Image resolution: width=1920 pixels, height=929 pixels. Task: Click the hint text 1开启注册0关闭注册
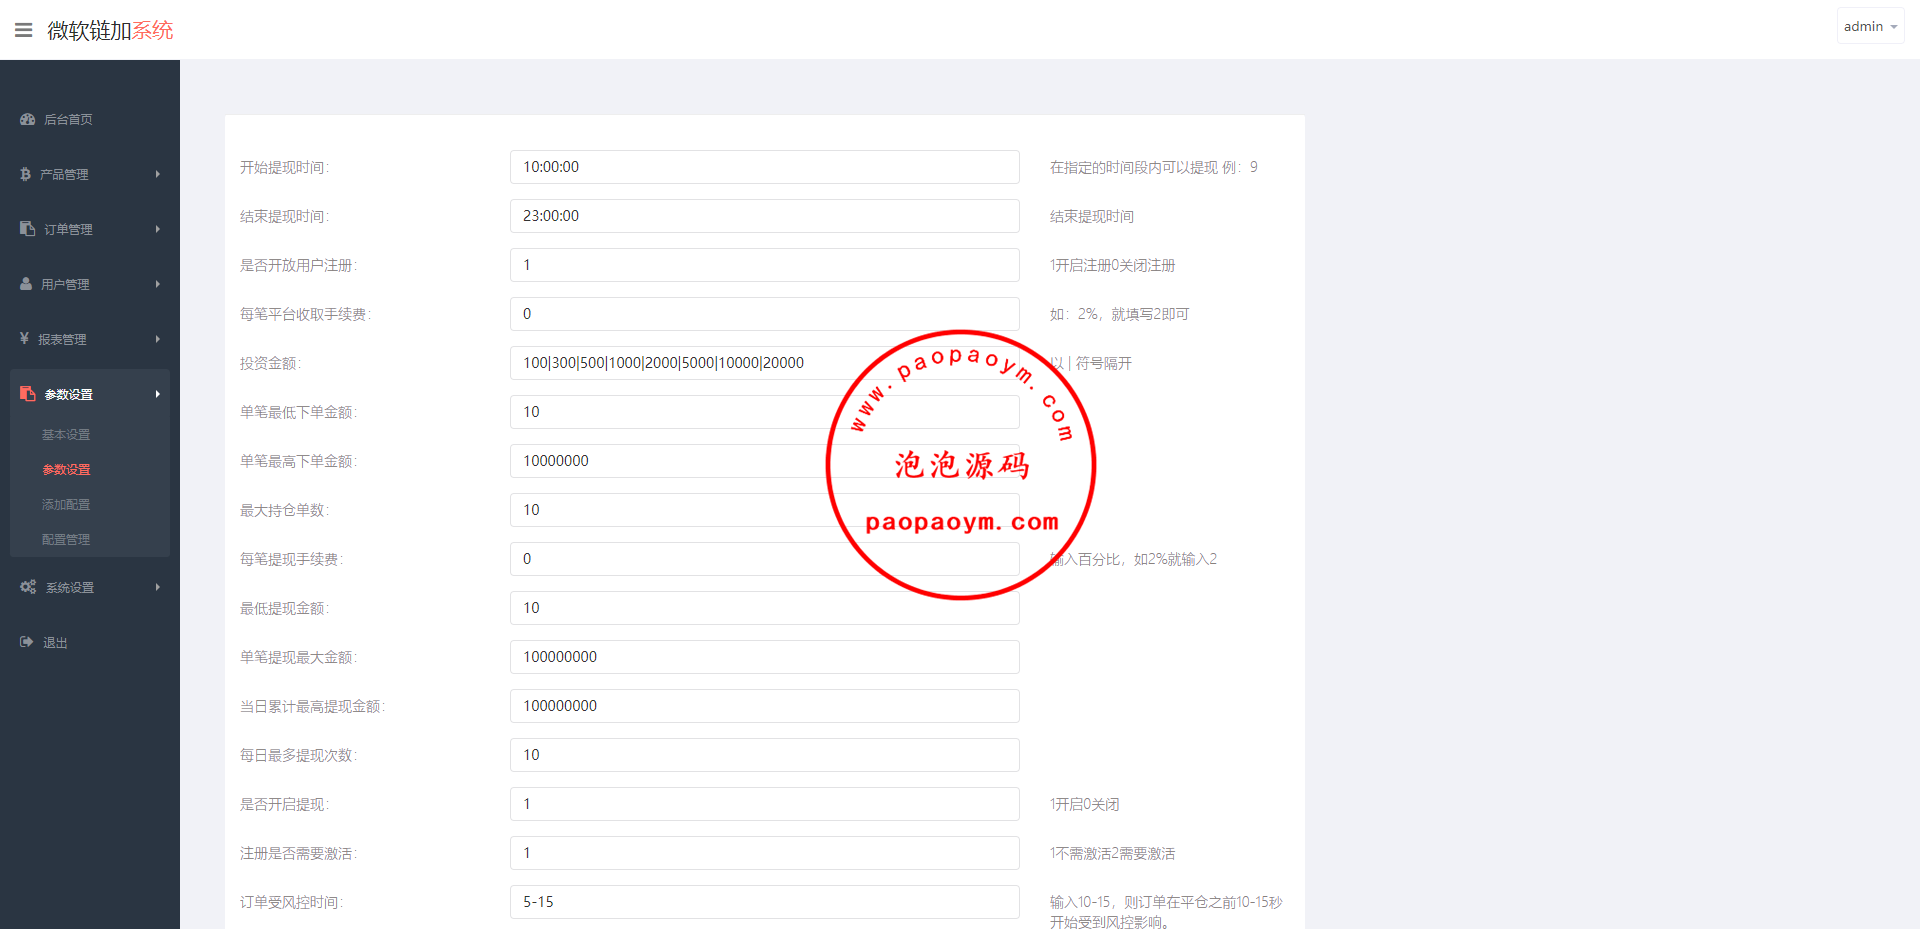coord(1112,265)
